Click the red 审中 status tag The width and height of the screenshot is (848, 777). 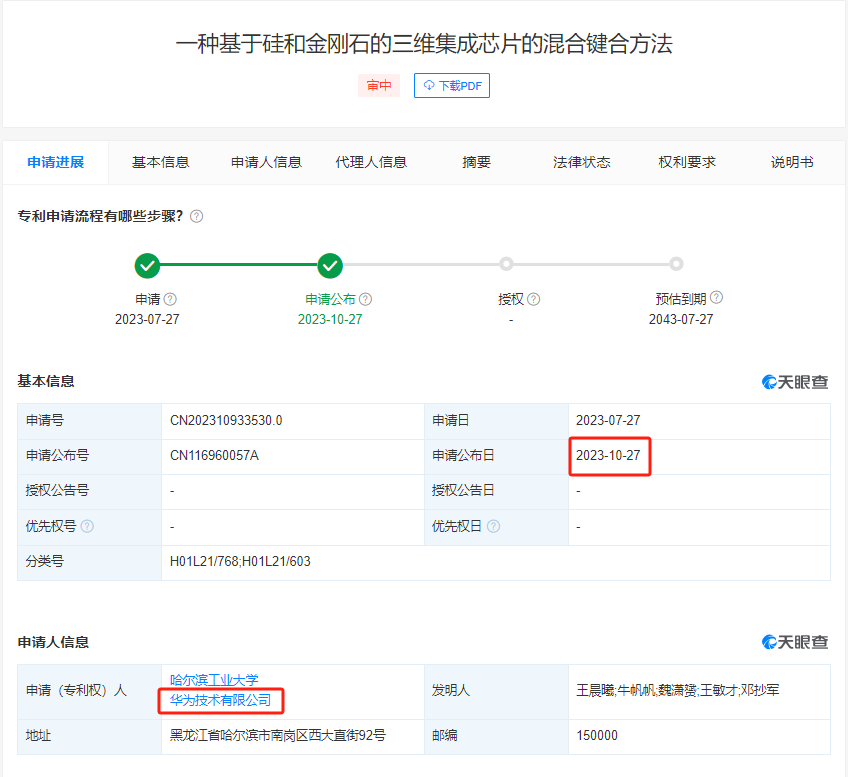pyautogui.click(x=379, y=86)
